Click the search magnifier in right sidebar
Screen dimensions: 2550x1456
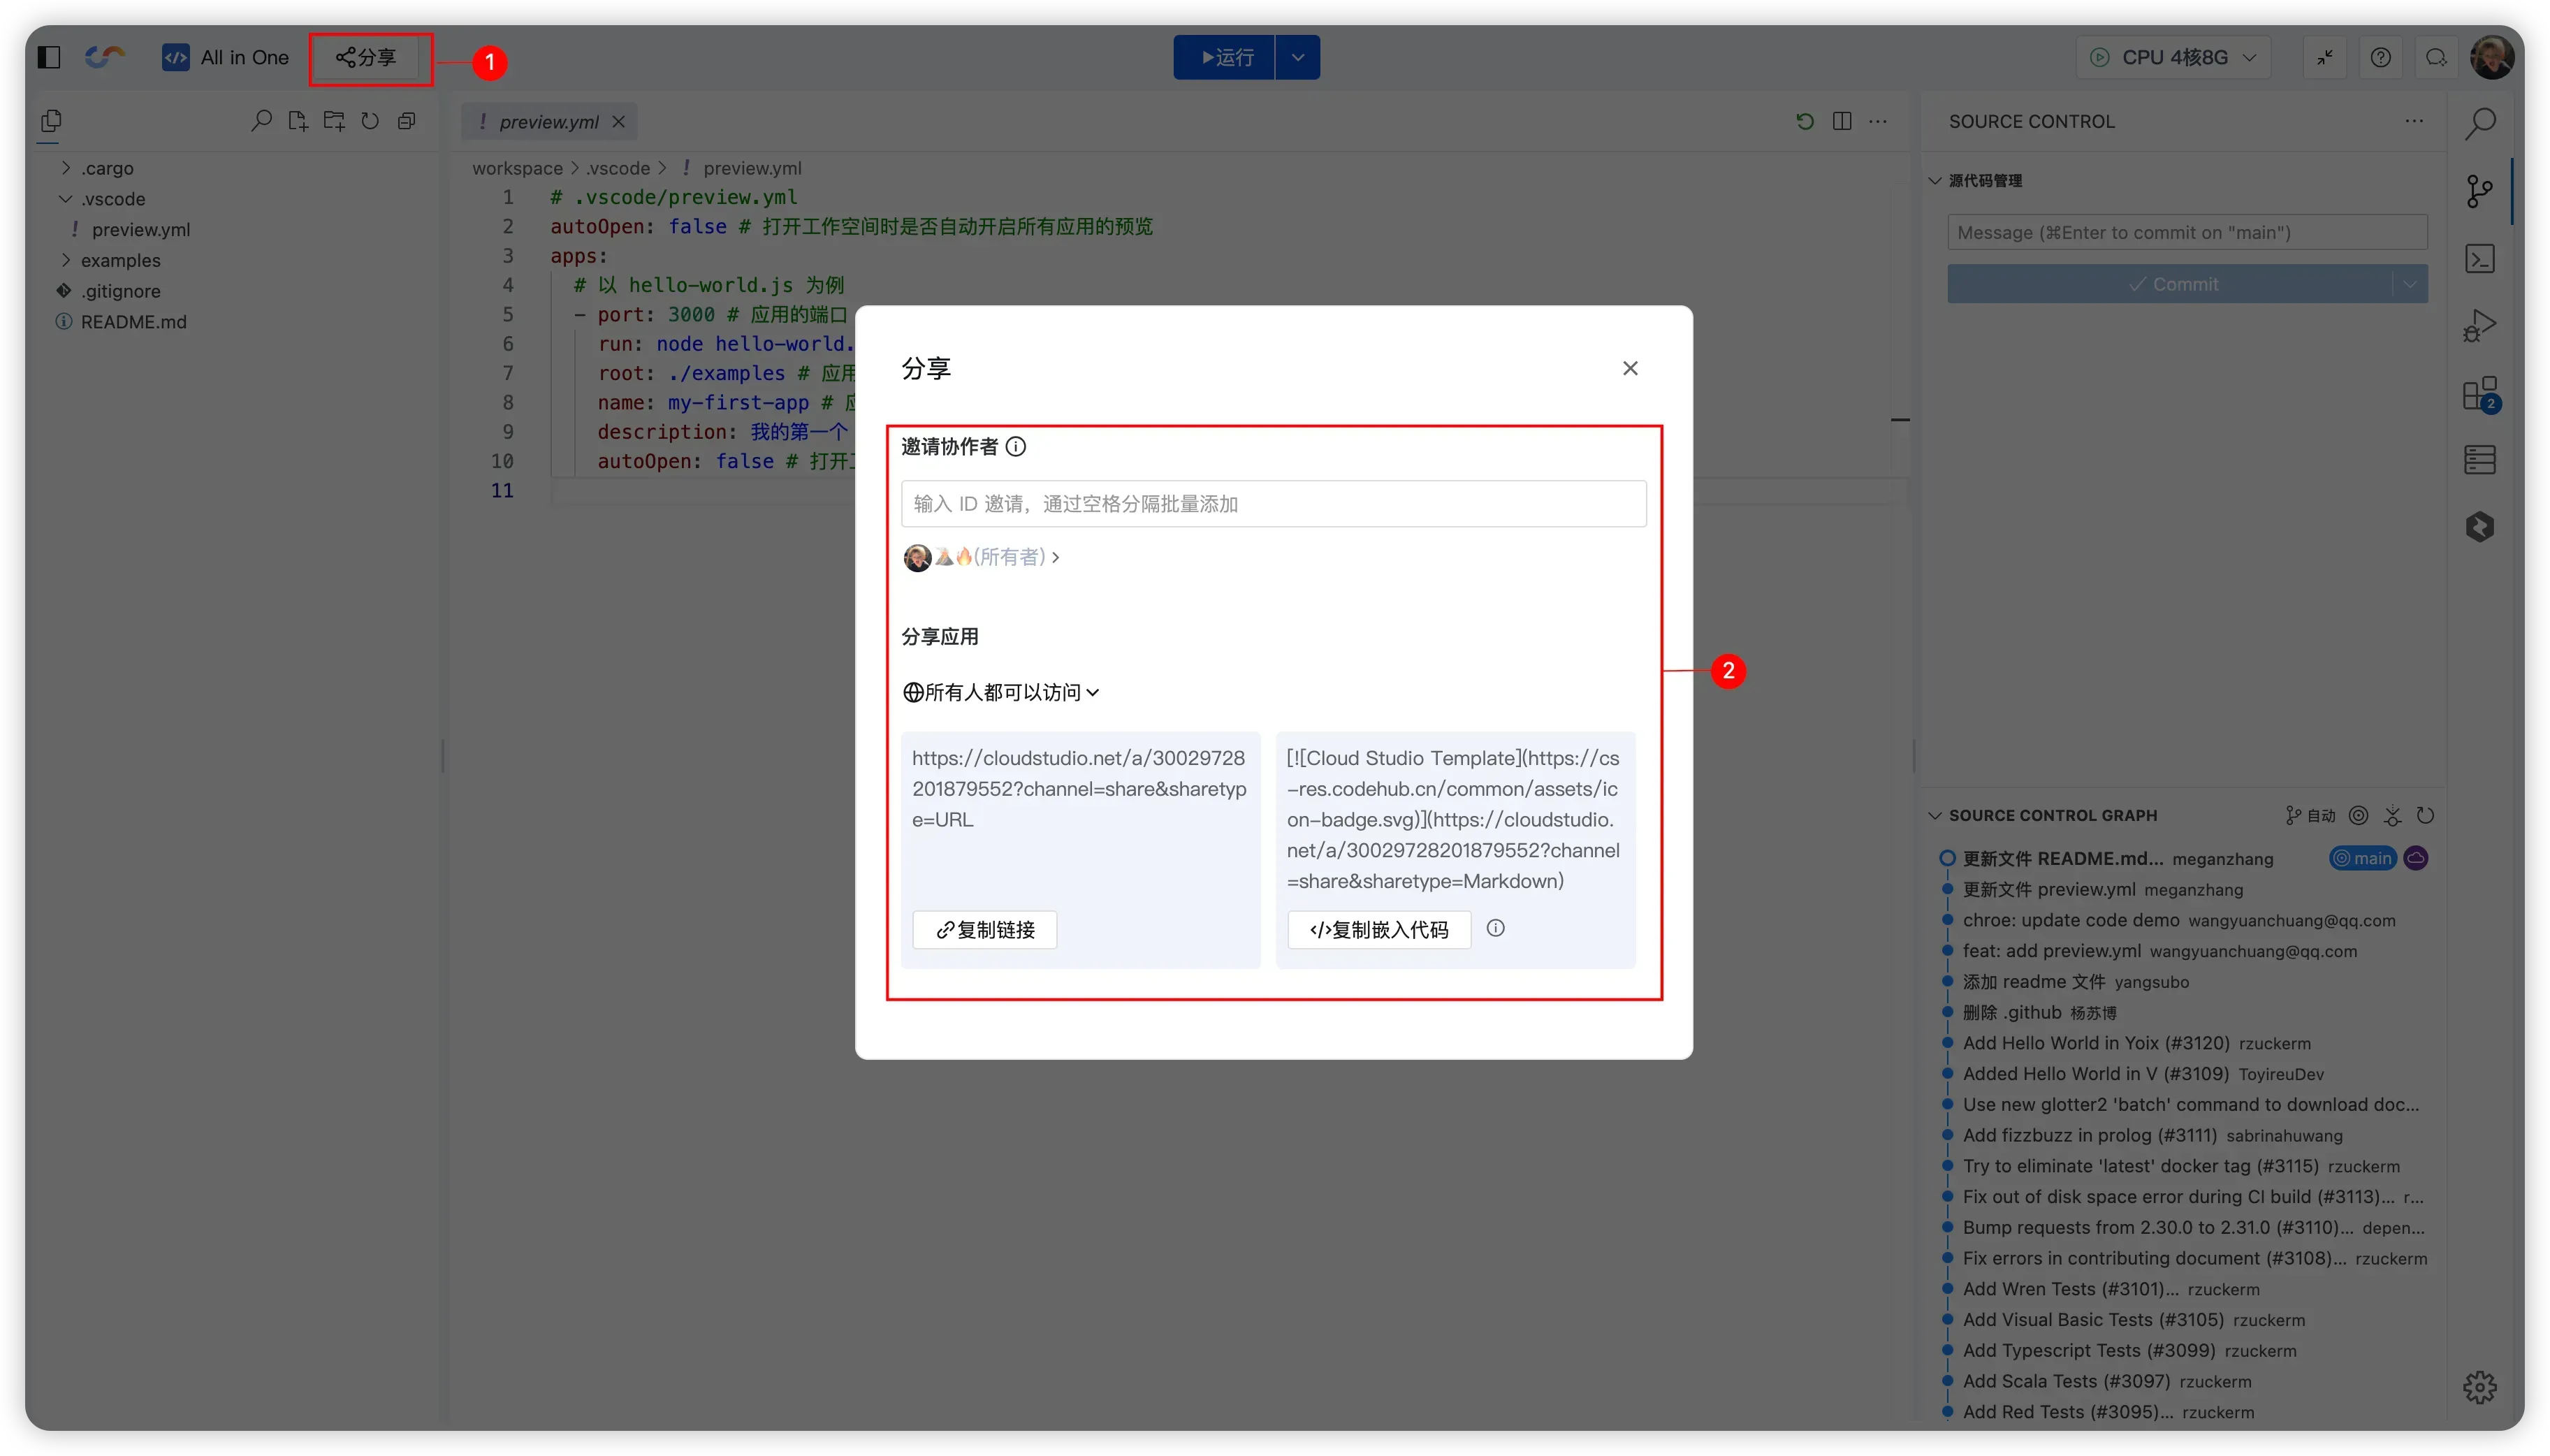[2479, 124]
